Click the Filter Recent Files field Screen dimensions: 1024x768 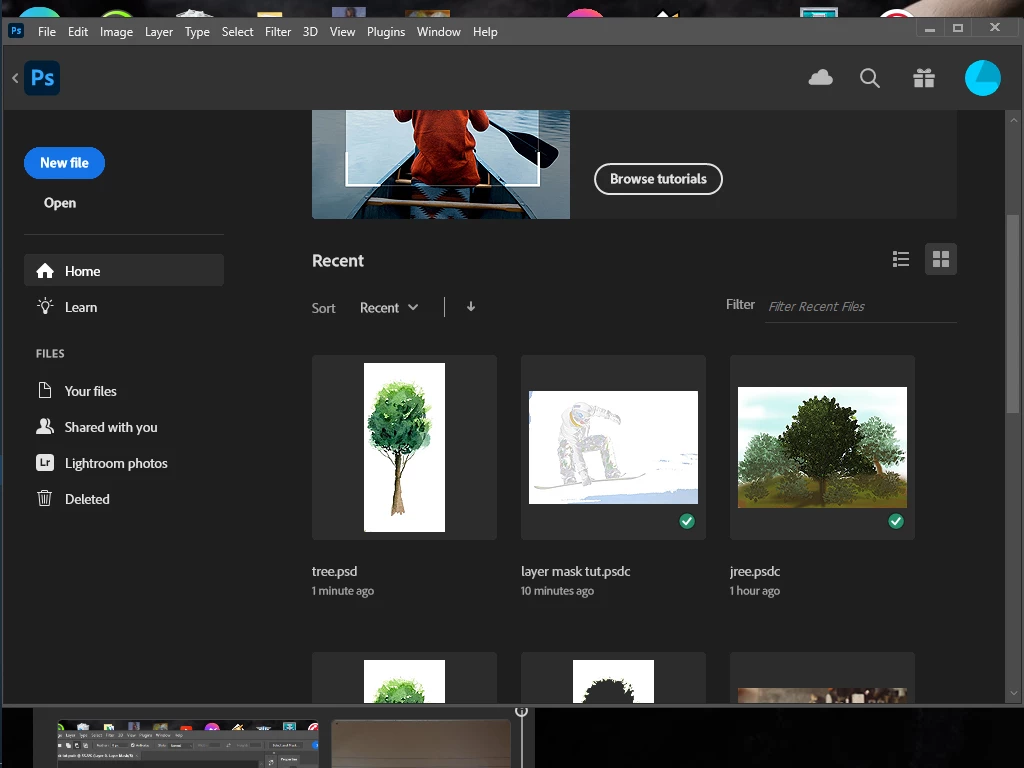(860, 307)
